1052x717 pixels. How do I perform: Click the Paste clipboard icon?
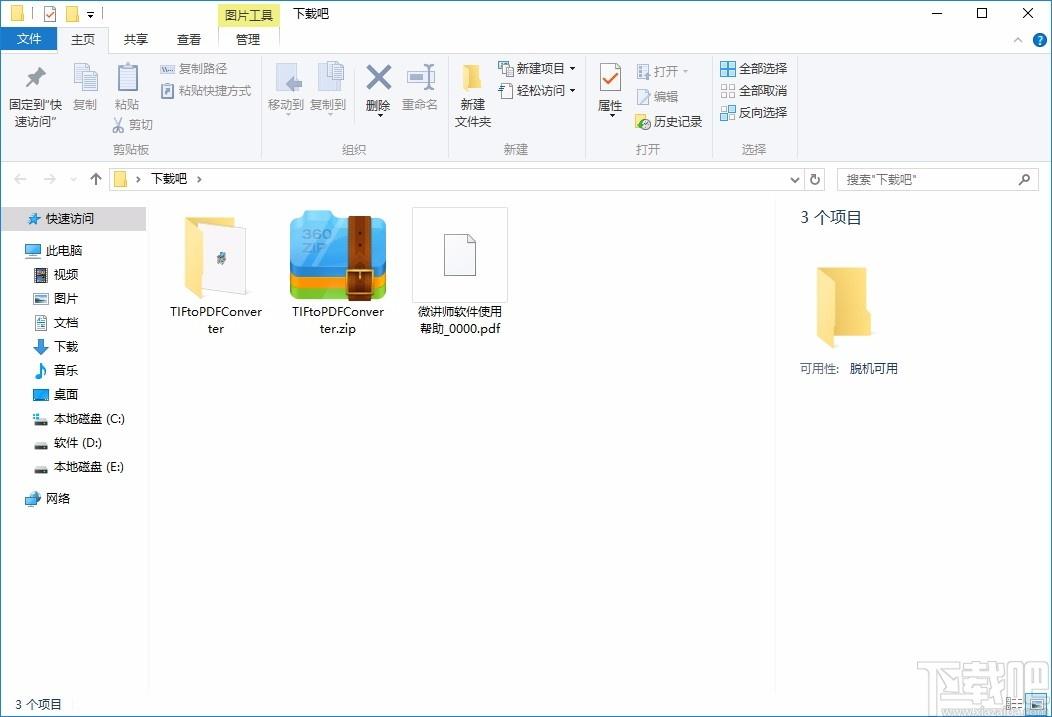pyautogui.click(x=127, y=78)
